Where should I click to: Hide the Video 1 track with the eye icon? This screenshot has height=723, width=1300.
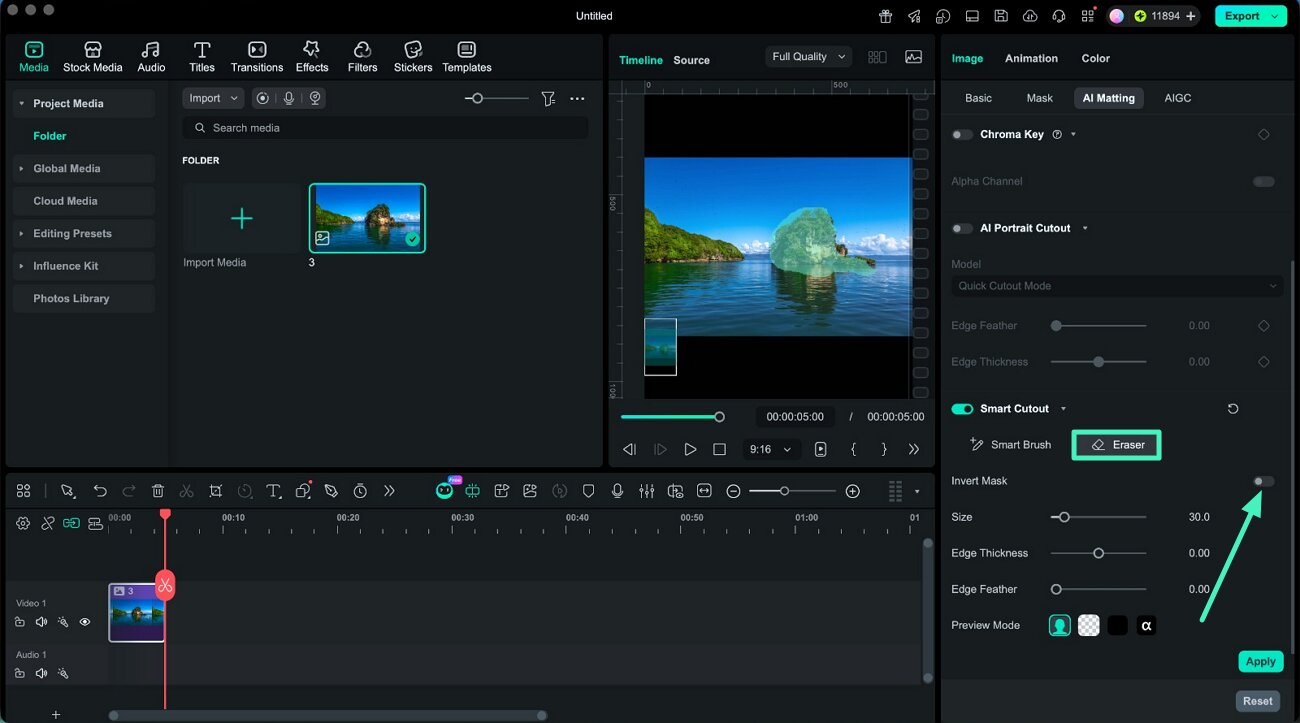tap(85, 622)
